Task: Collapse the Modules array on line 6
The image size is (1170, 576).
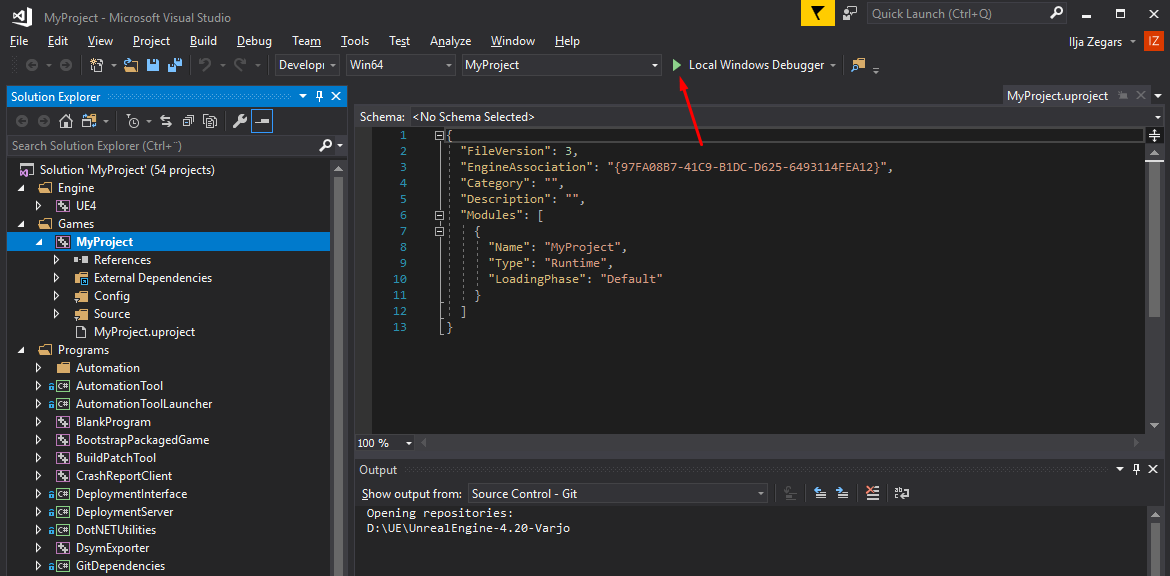Action: tap(439, 215)
